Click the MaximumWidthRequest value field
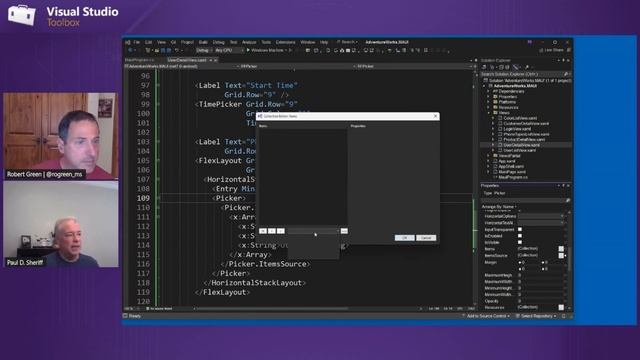 click(541, 282)
